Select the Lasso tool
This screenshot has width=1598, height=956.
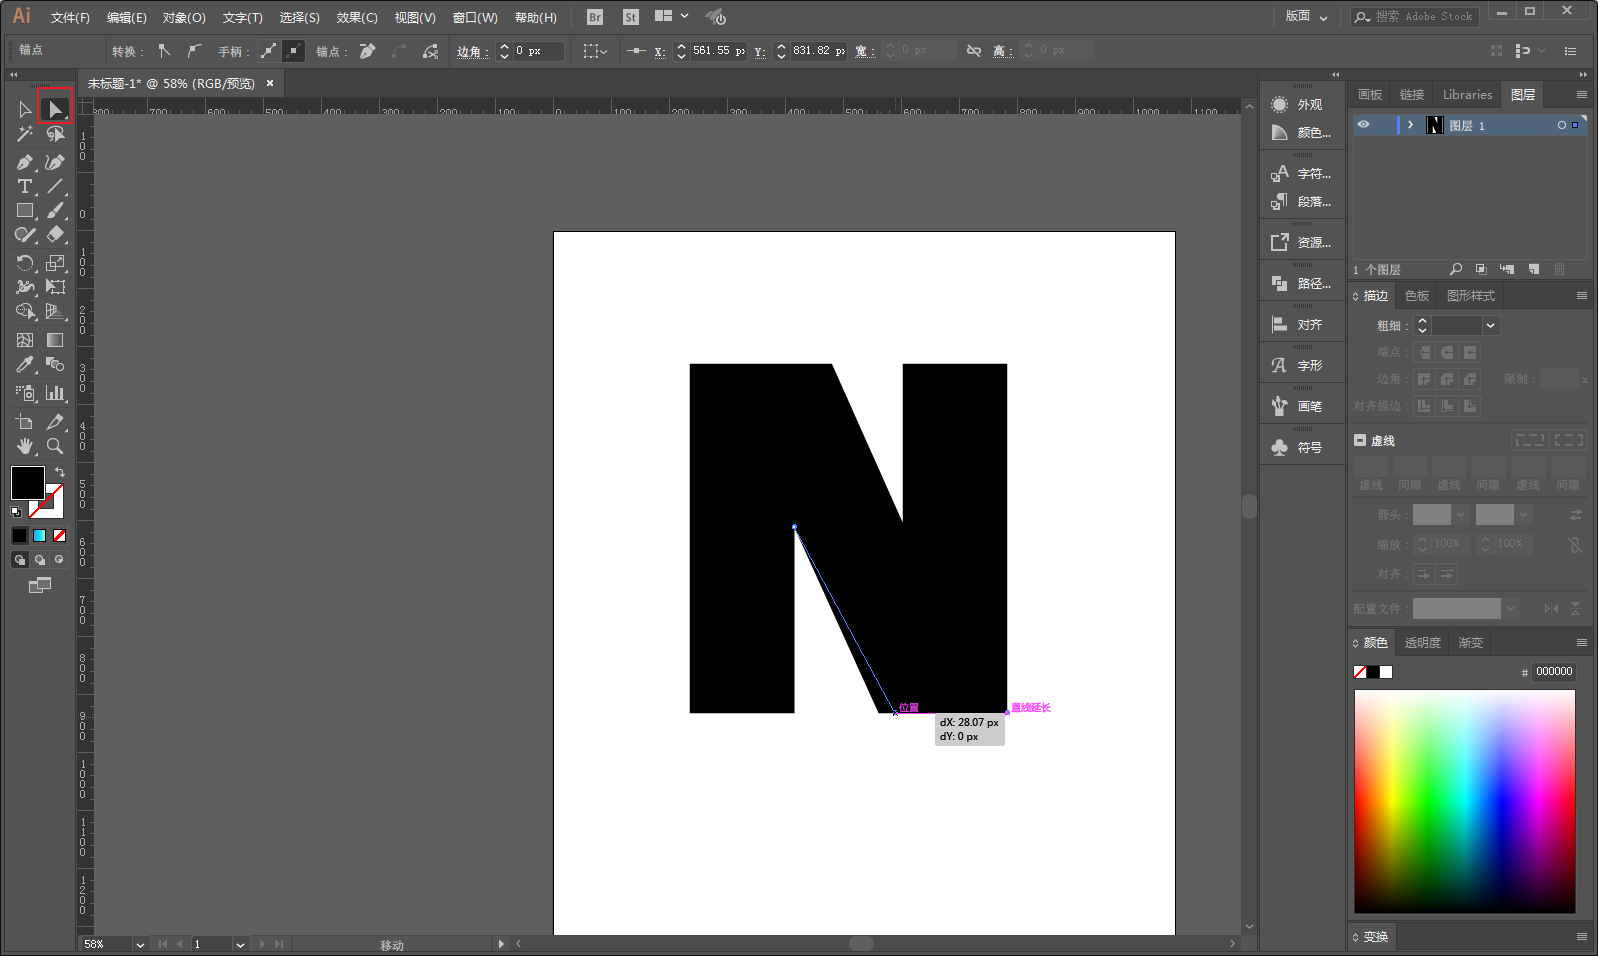pyautogui.click(x=55, y=134)
